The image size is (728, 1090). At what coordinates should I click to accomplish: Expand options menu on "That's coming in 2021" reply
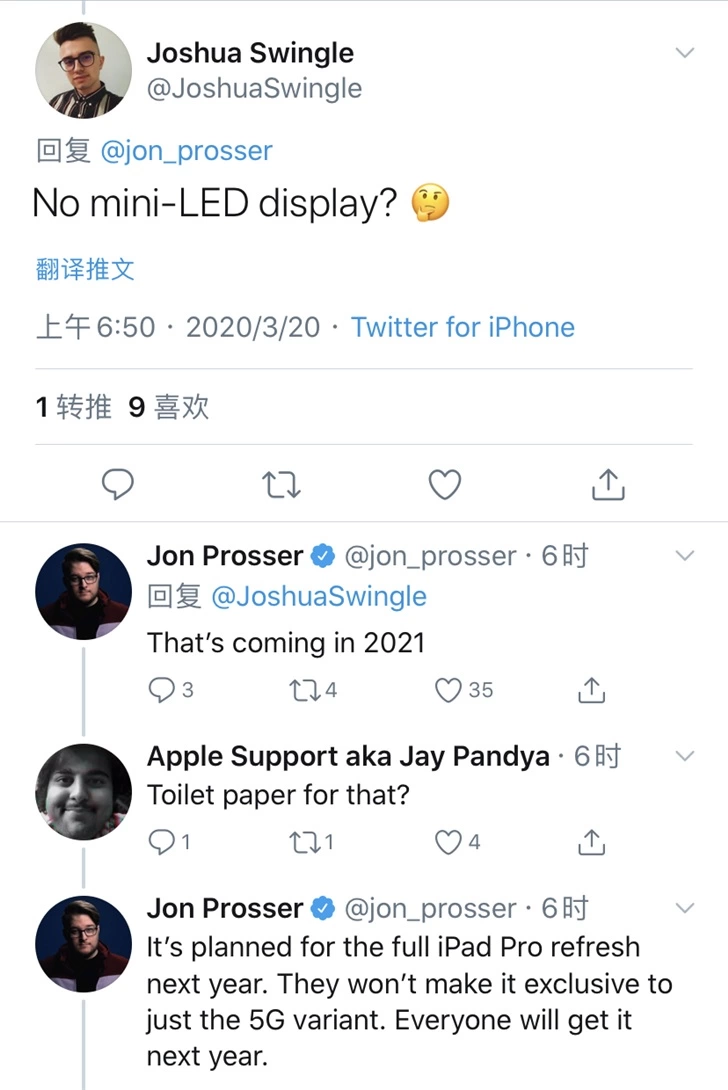[x=685, y=555]
